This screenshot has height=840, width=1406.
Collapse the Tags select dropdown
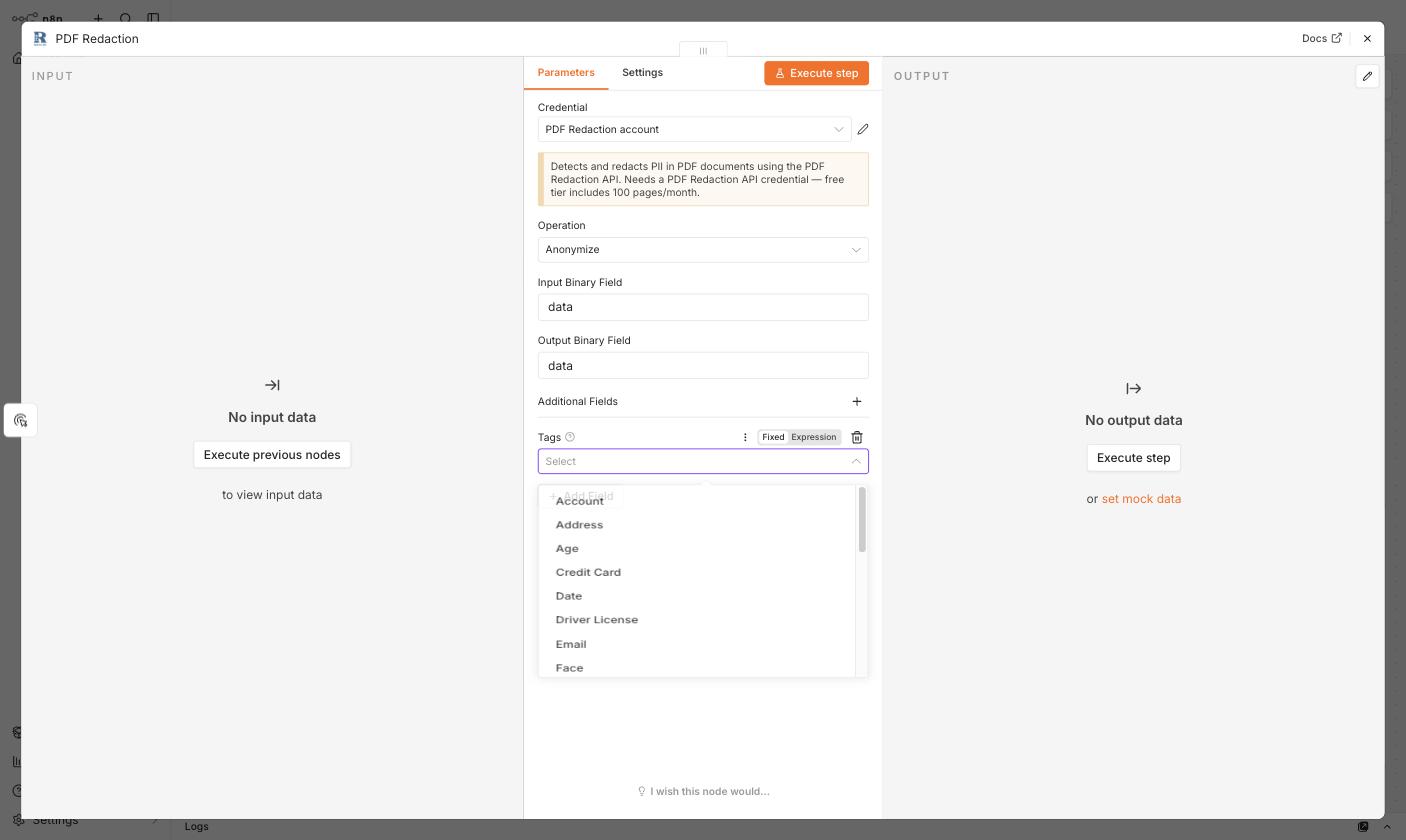point(855,461)
